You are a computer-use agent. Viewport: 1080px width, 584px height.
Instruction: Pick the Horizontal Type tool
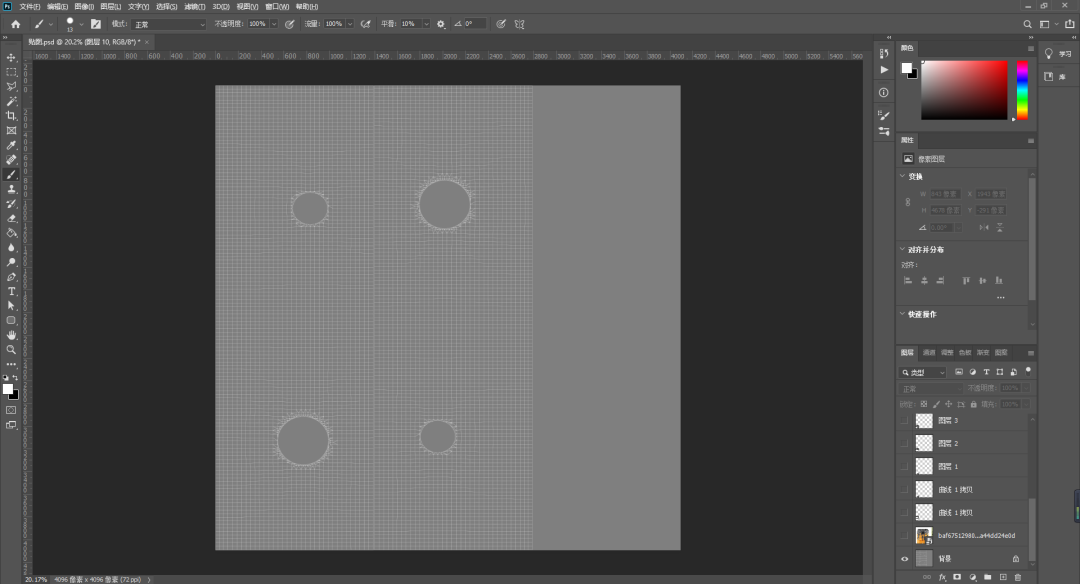point(11,291)
